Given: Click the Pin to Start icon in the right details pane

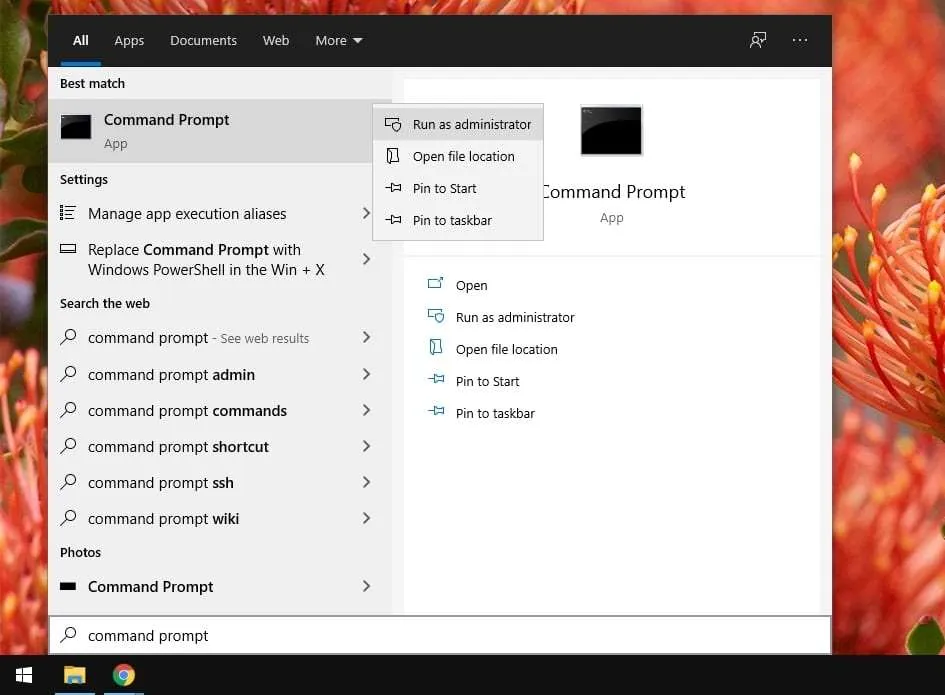Looking at the screenshot, I should tap(436, 380).
